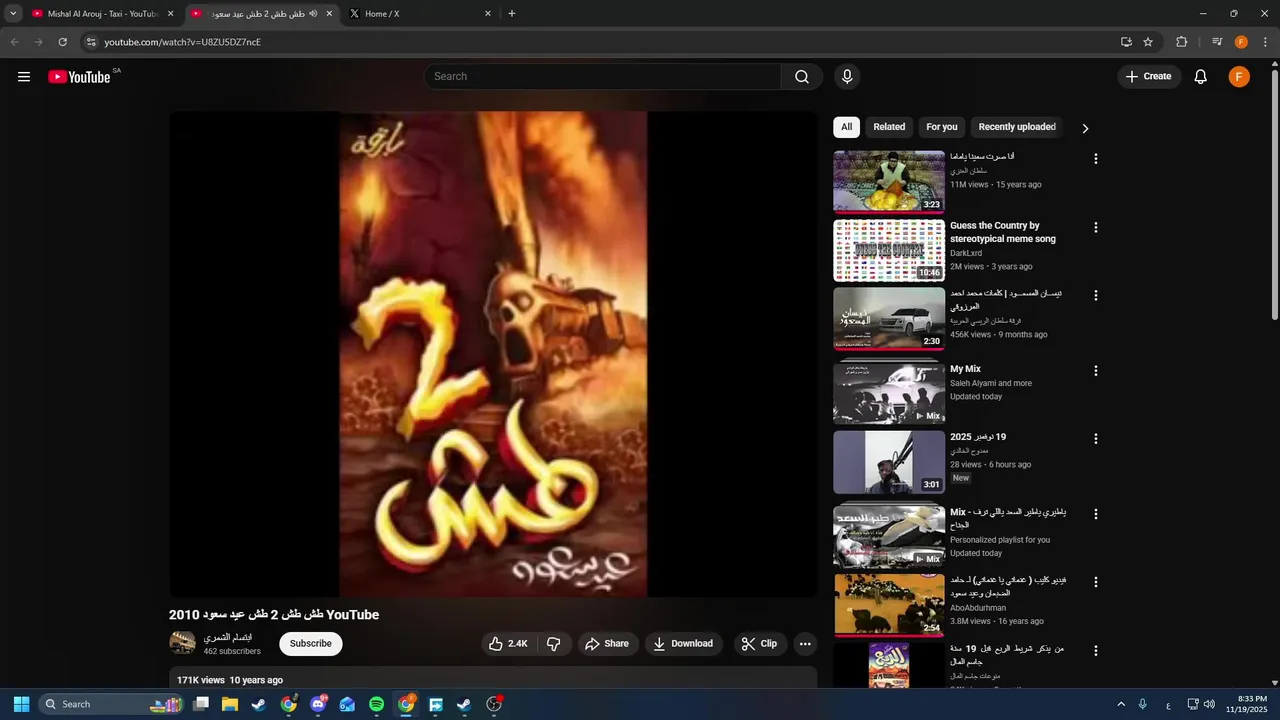Open the 3:23 duration video thumbnail

(x=889, y=182)
